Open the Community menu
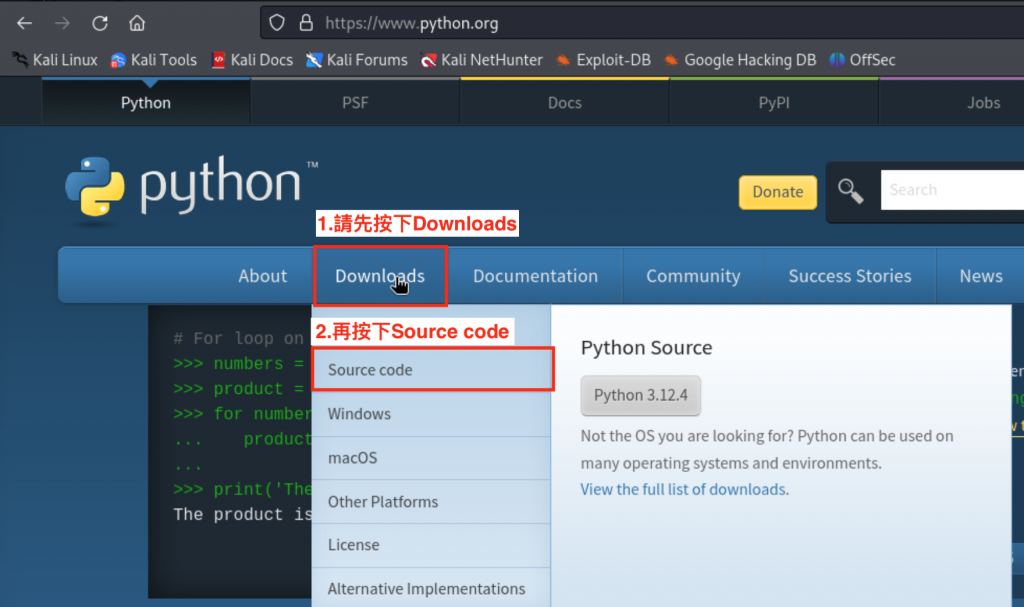1024x607 pixels. [x=693, y=276]
